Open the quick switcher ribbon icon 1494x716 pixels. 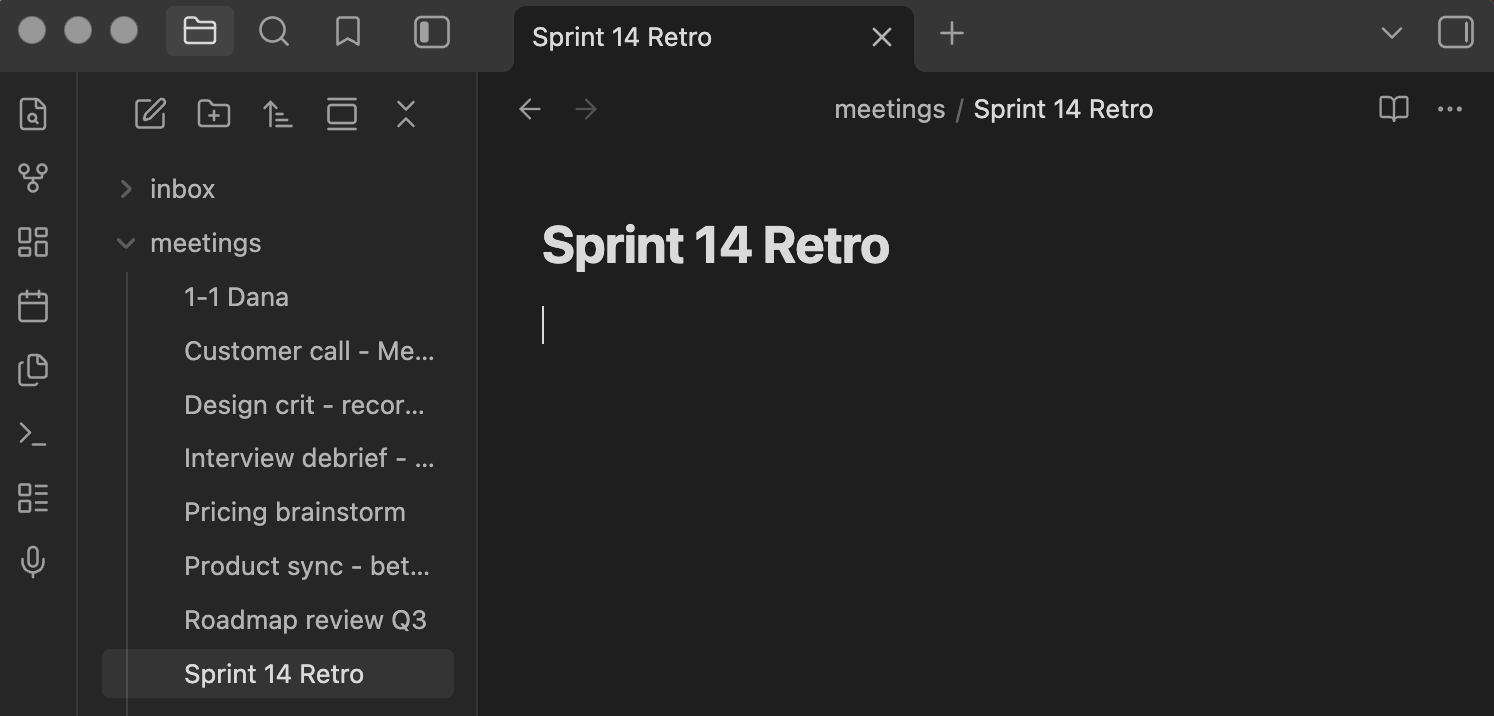[x=33, y=115]
